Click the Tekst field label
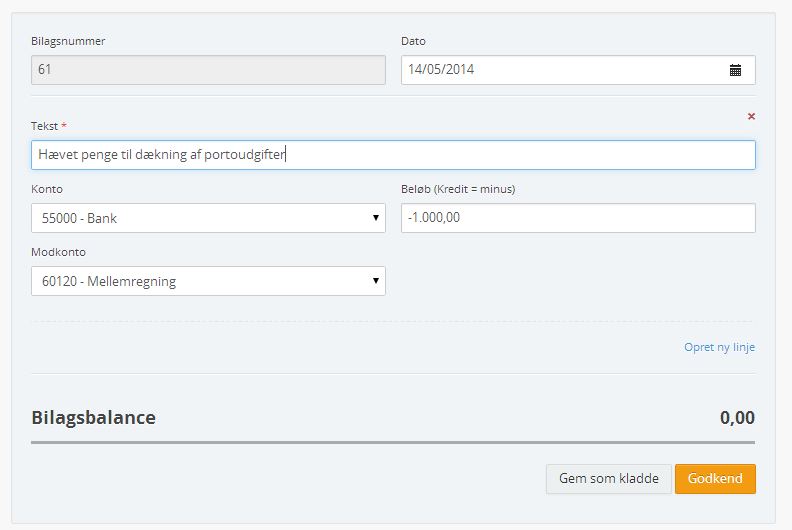The image size is (792, 530). pos(44,126)
